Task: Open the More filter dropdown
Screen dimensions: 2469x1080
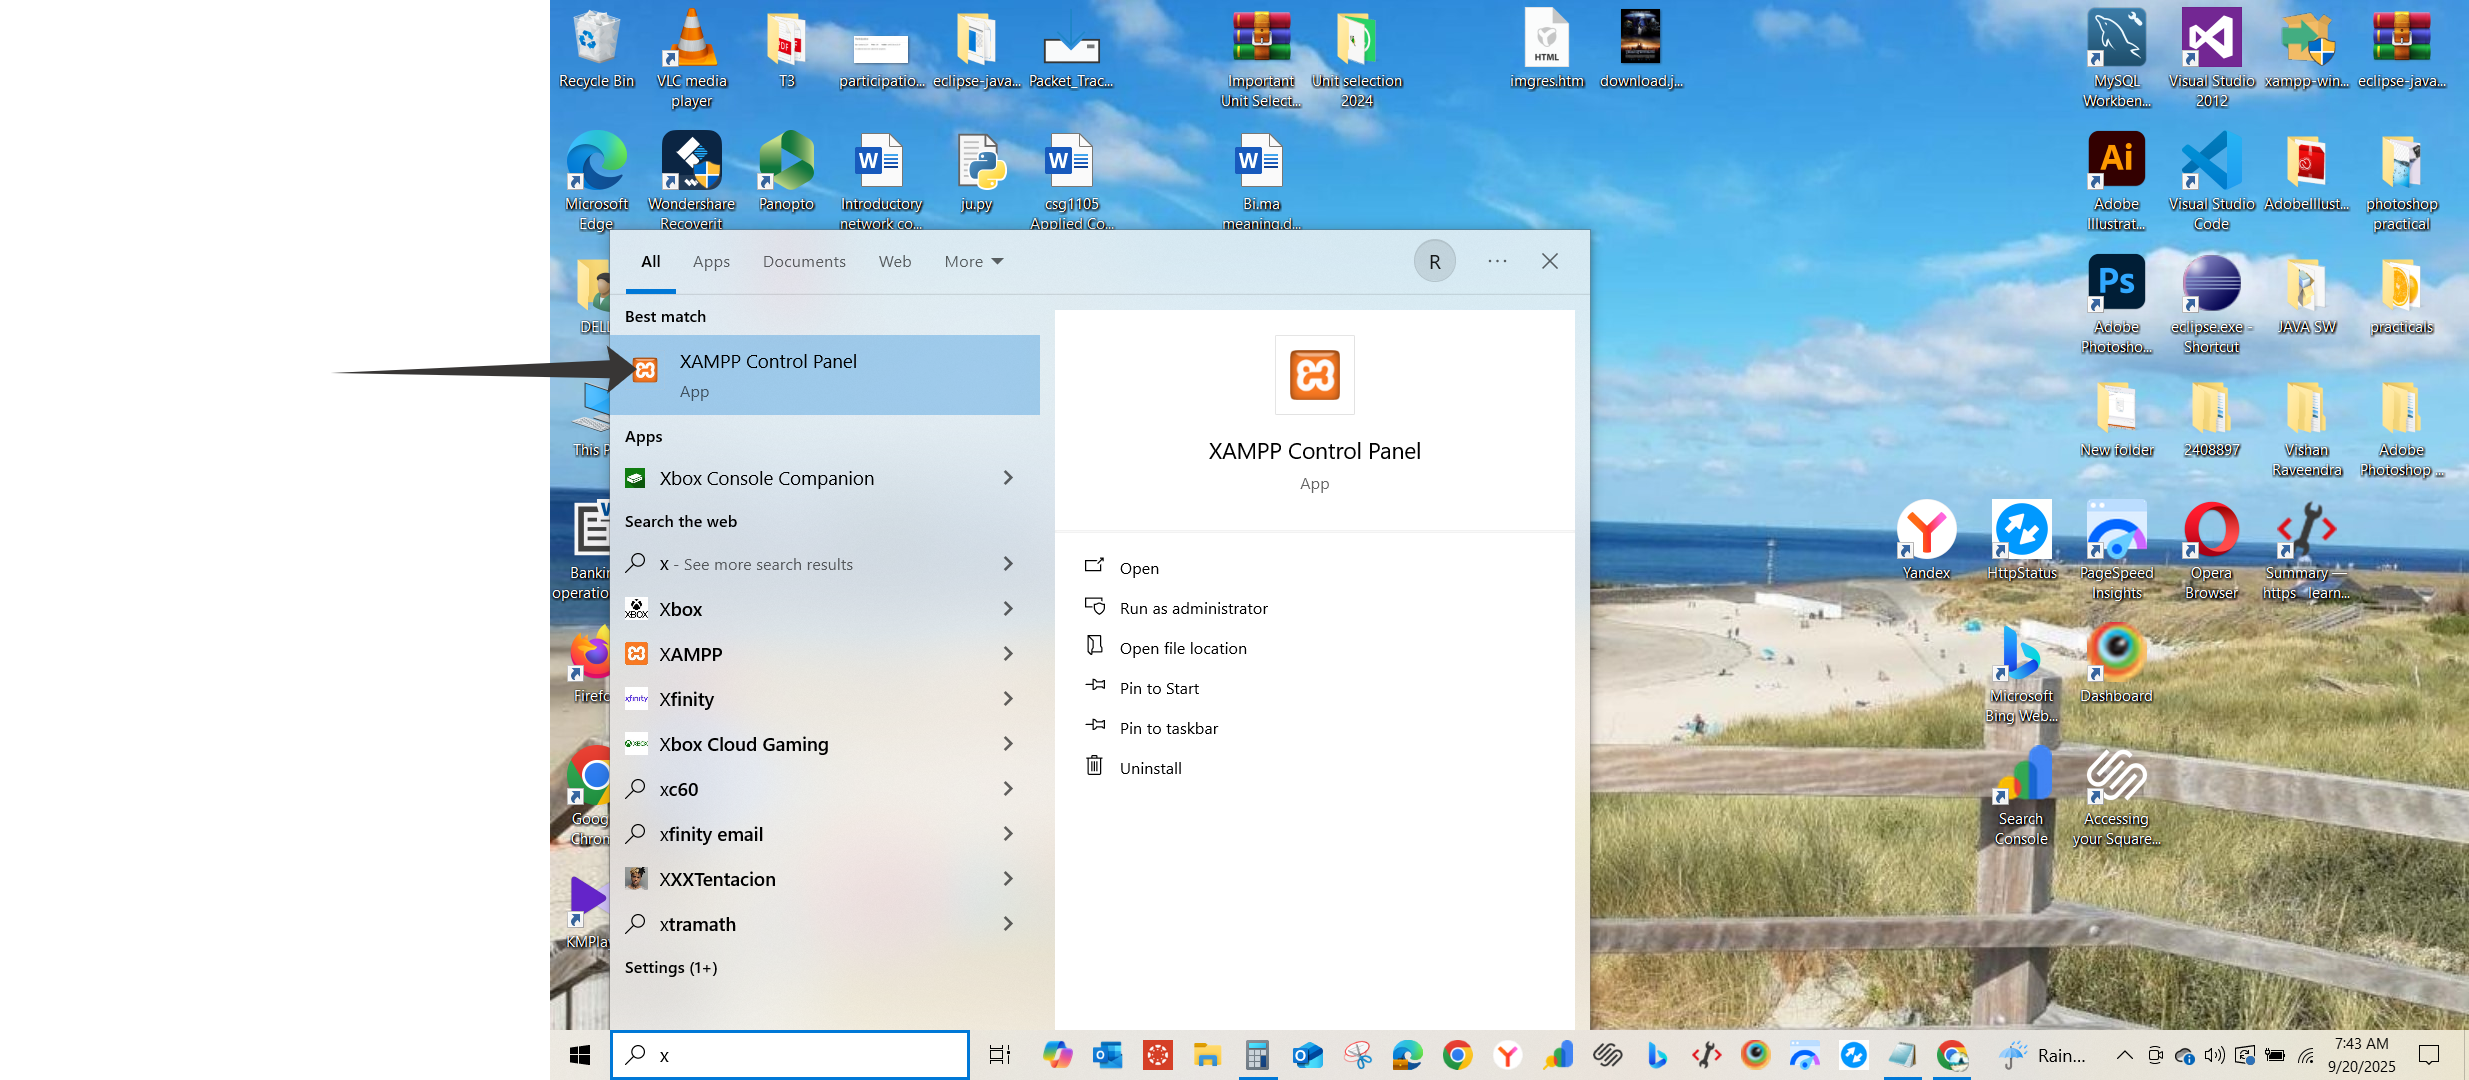Action: pos(973,262)
